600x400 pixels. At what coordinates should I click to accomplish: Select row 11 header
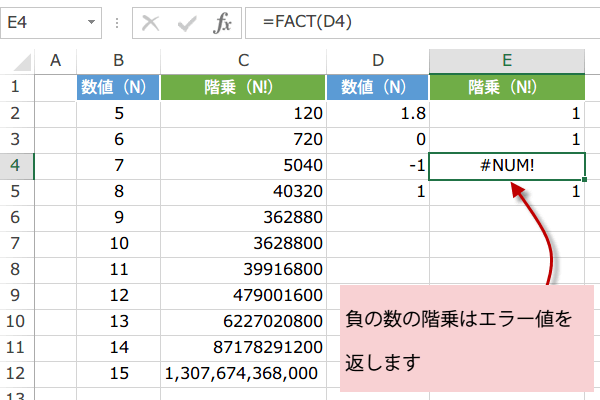(x=15, y=348)
